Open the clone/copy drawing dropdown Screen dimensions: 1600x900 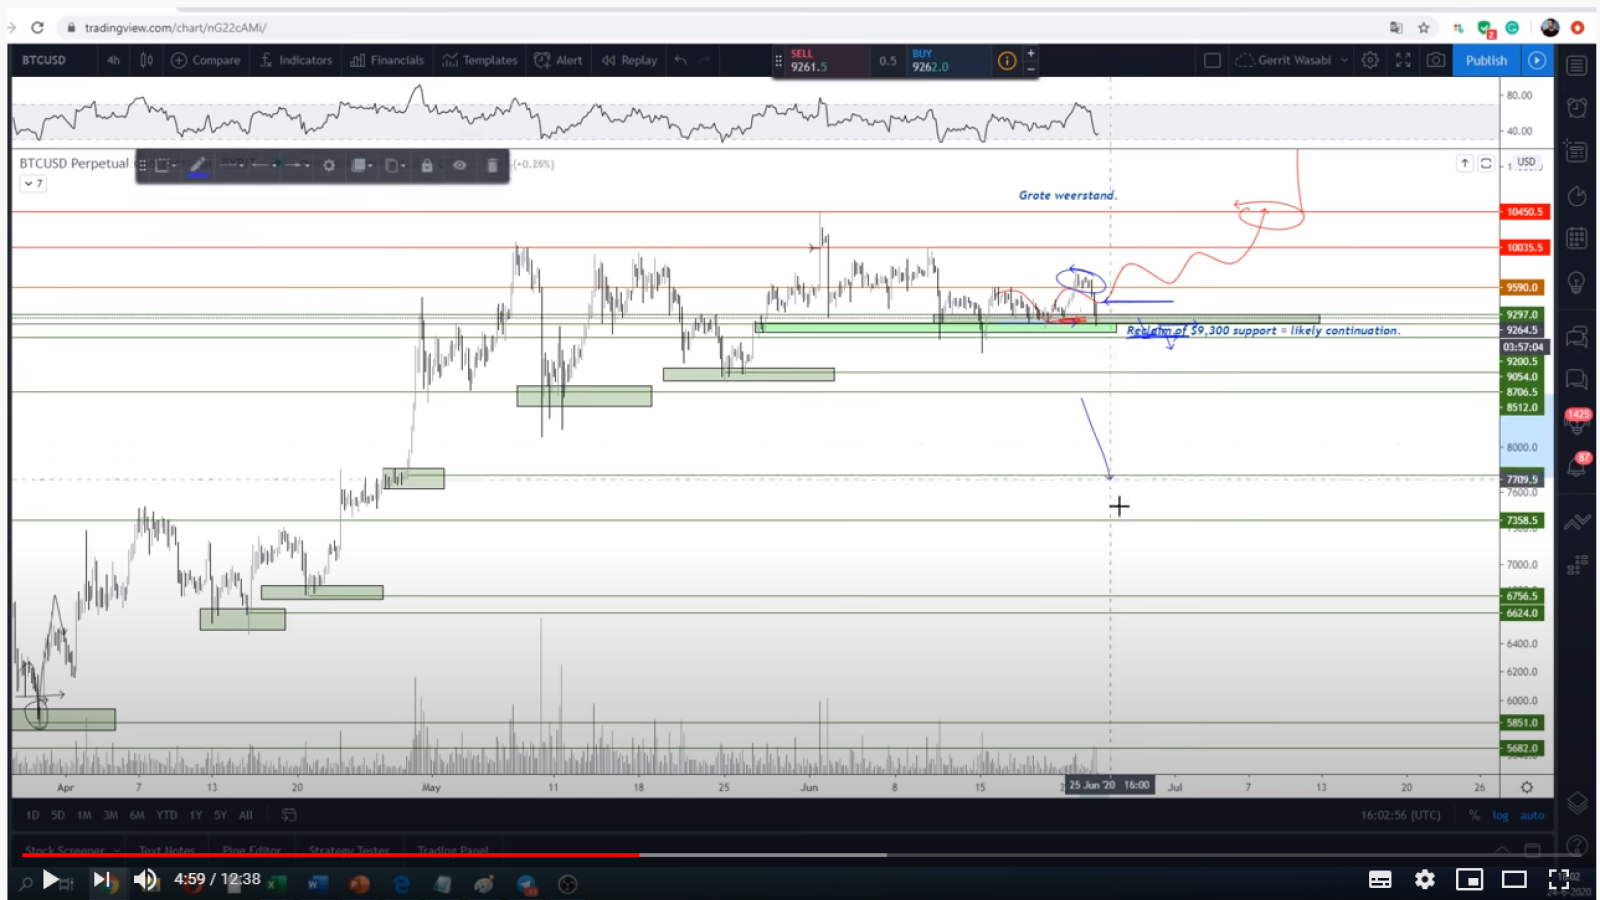click(395, 165)
